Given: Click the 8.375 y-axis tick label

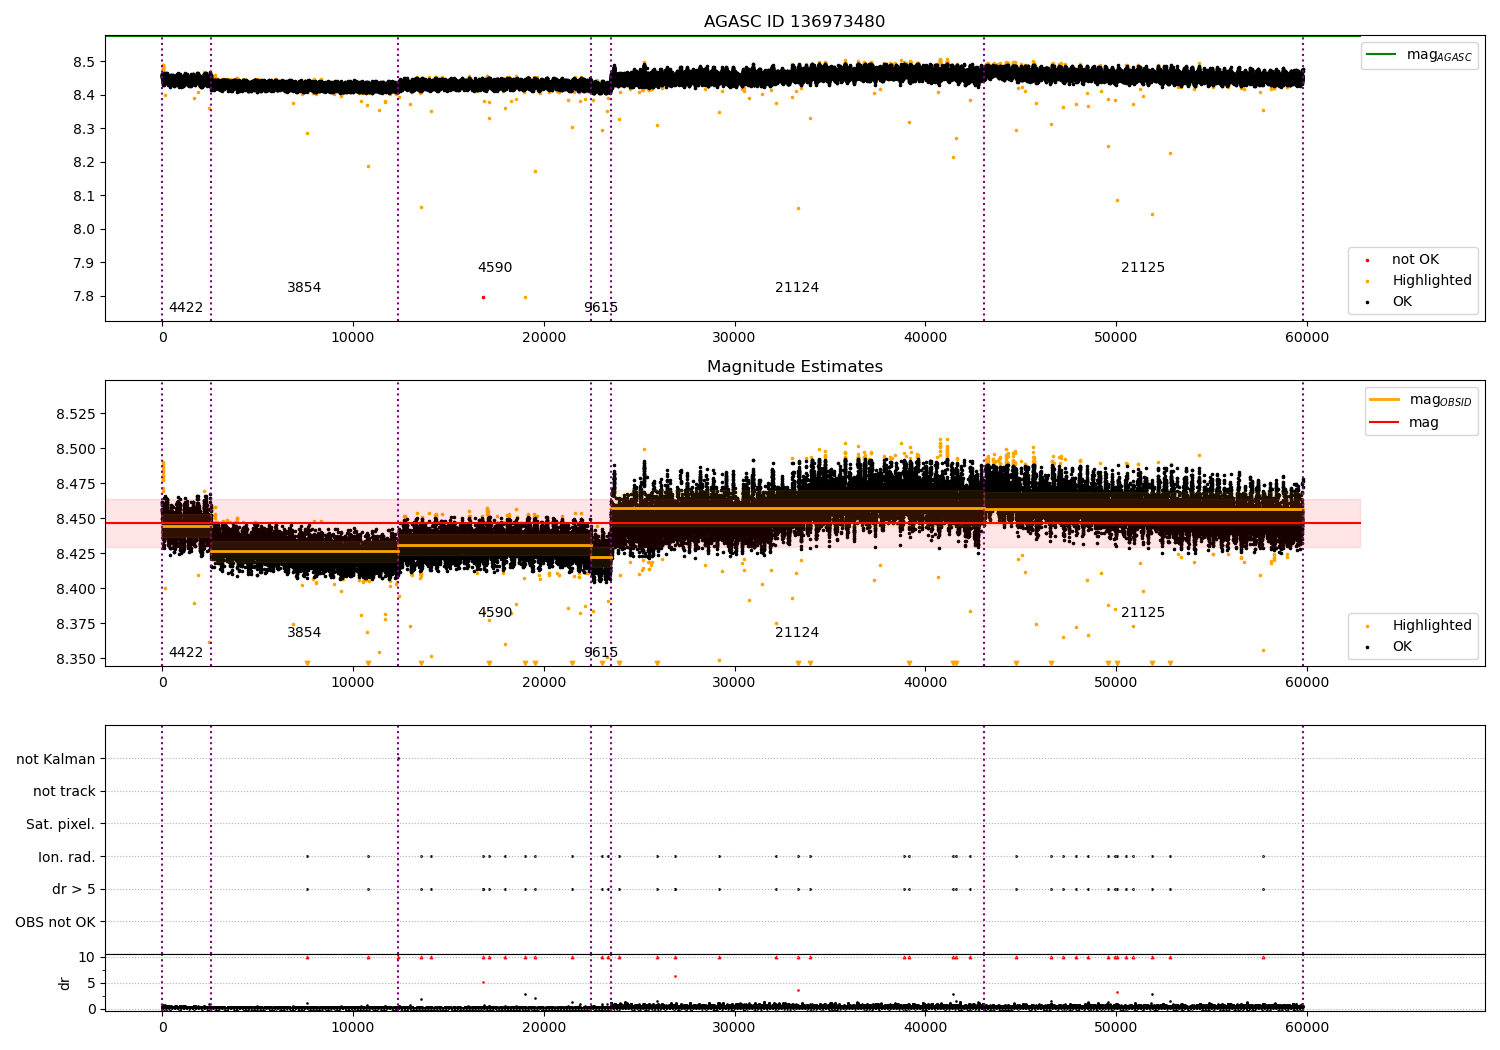Looking at the screenshot, I should coord(76,624).
